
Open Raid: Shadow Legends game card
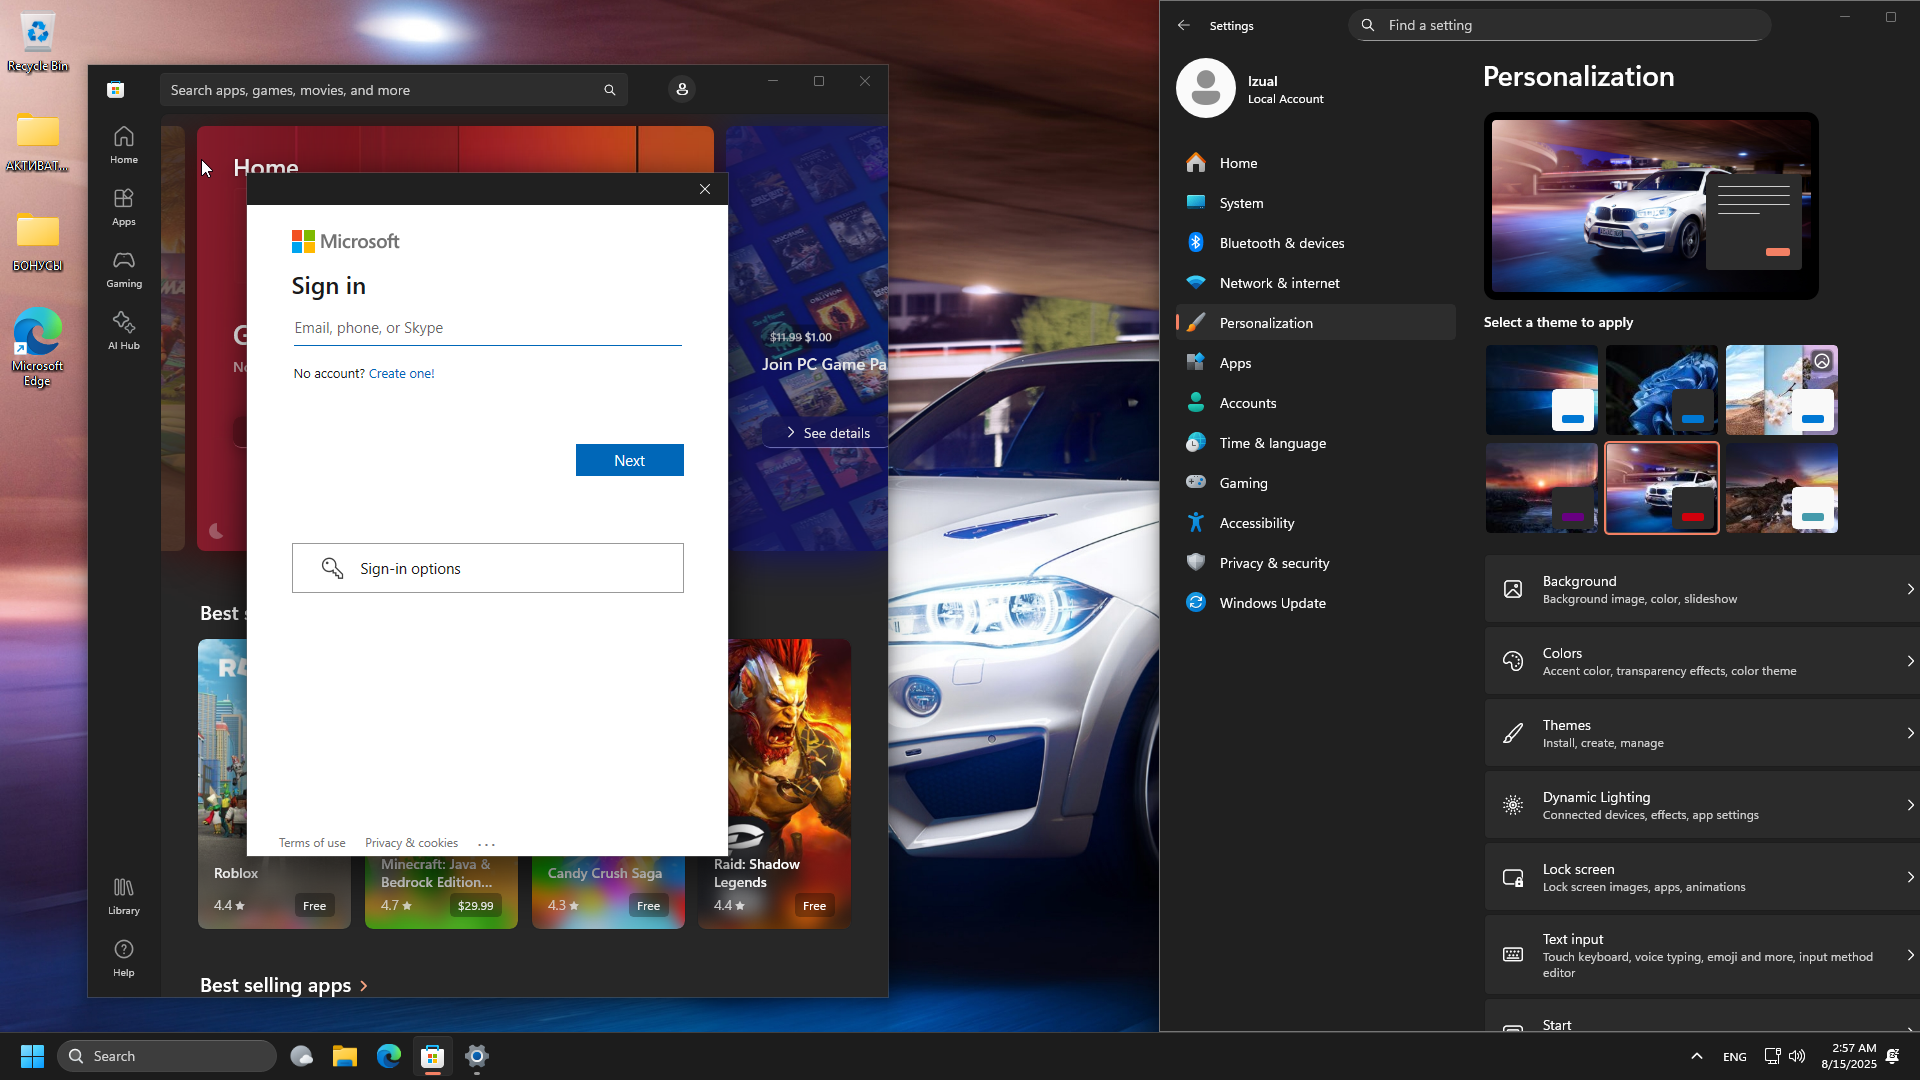[x=774, y=784]
